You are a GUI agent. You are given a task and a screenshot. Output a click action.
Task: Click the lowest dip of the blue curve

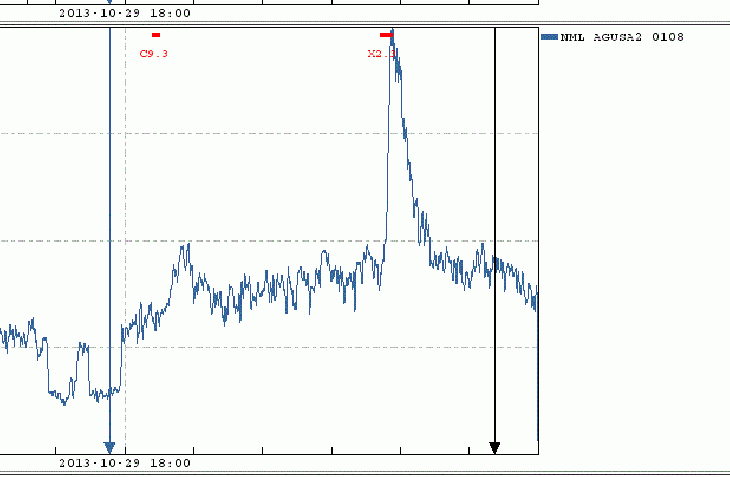pyautogui.click(x=63, y=403)
